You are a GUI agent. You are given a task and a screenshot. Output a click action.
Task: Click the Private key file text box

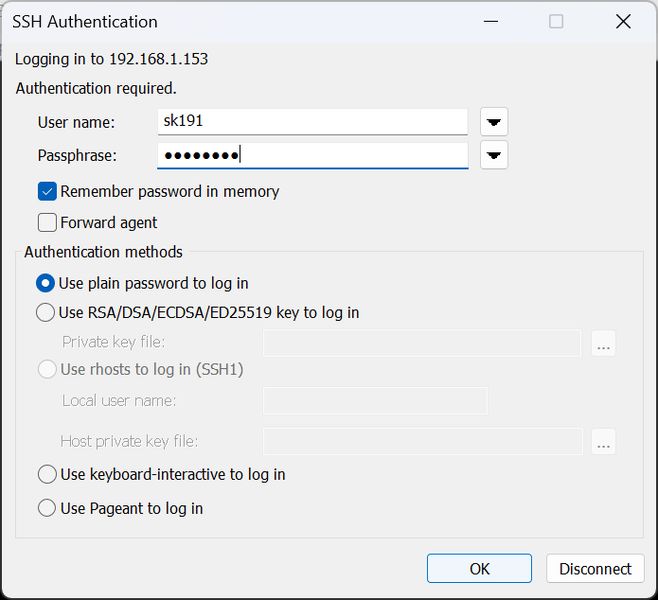[x=422, y=343]
